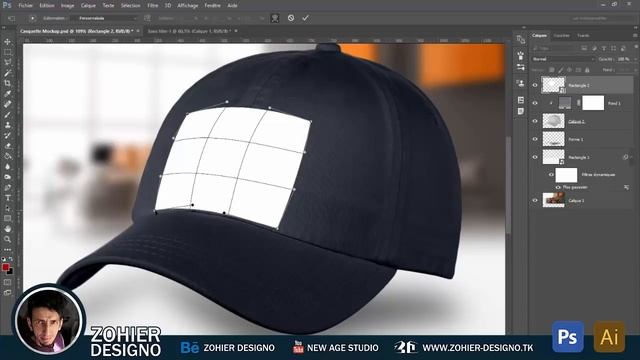Select the Rectangle 2 layer thumbnail
Viewport: 640px width, 360px height.
(553, 85)
